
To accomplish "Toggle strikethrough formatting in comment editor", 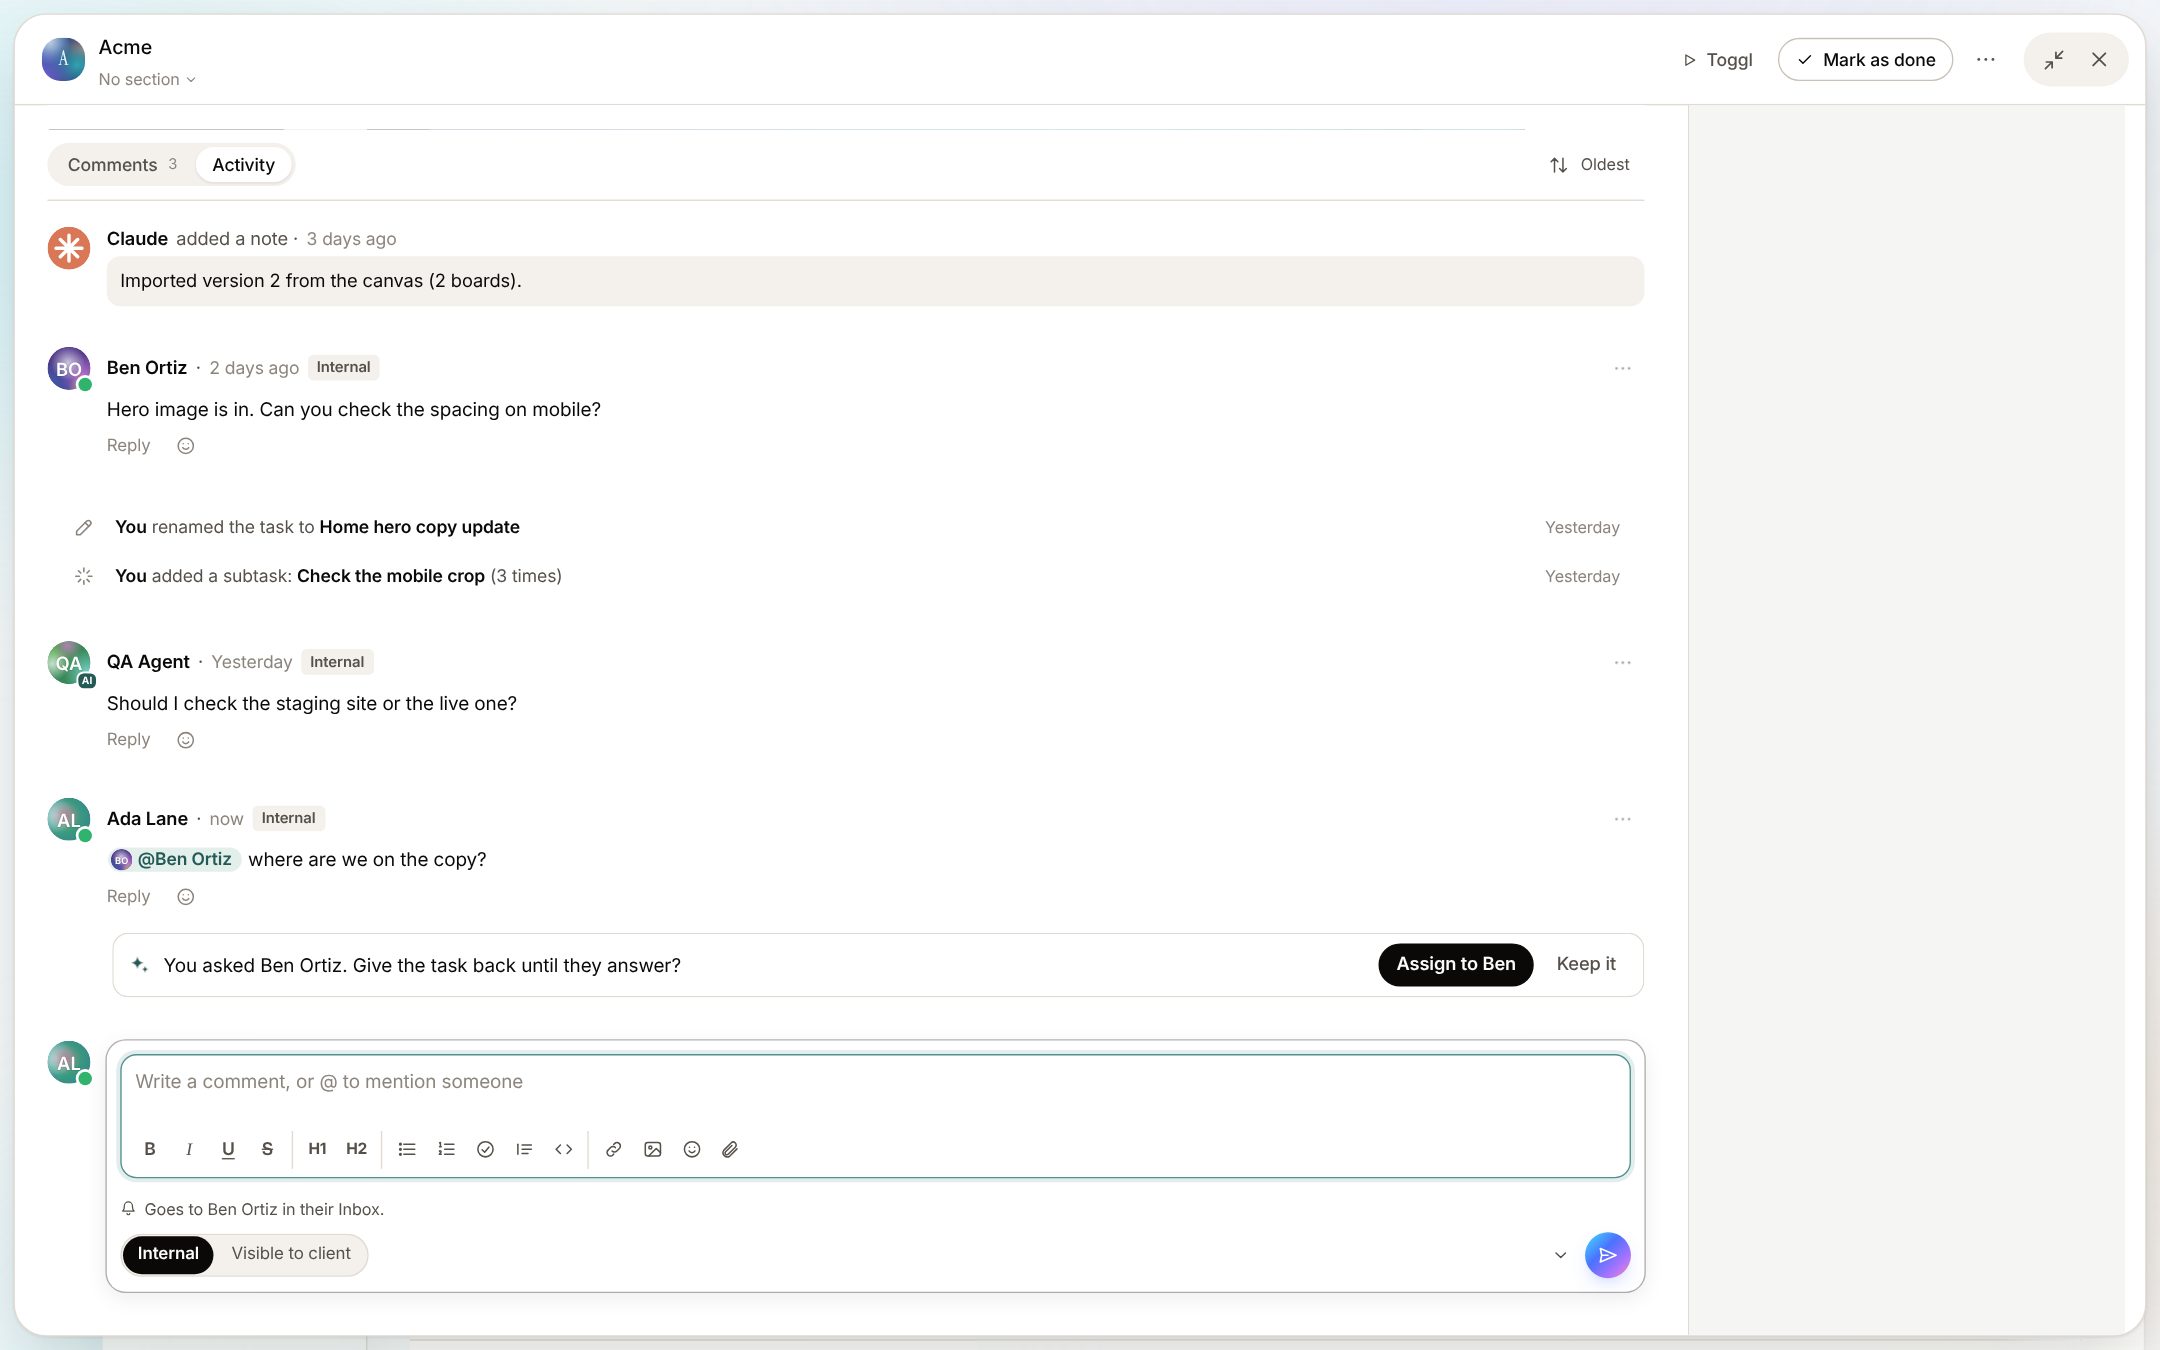I will coord(267,1149).
